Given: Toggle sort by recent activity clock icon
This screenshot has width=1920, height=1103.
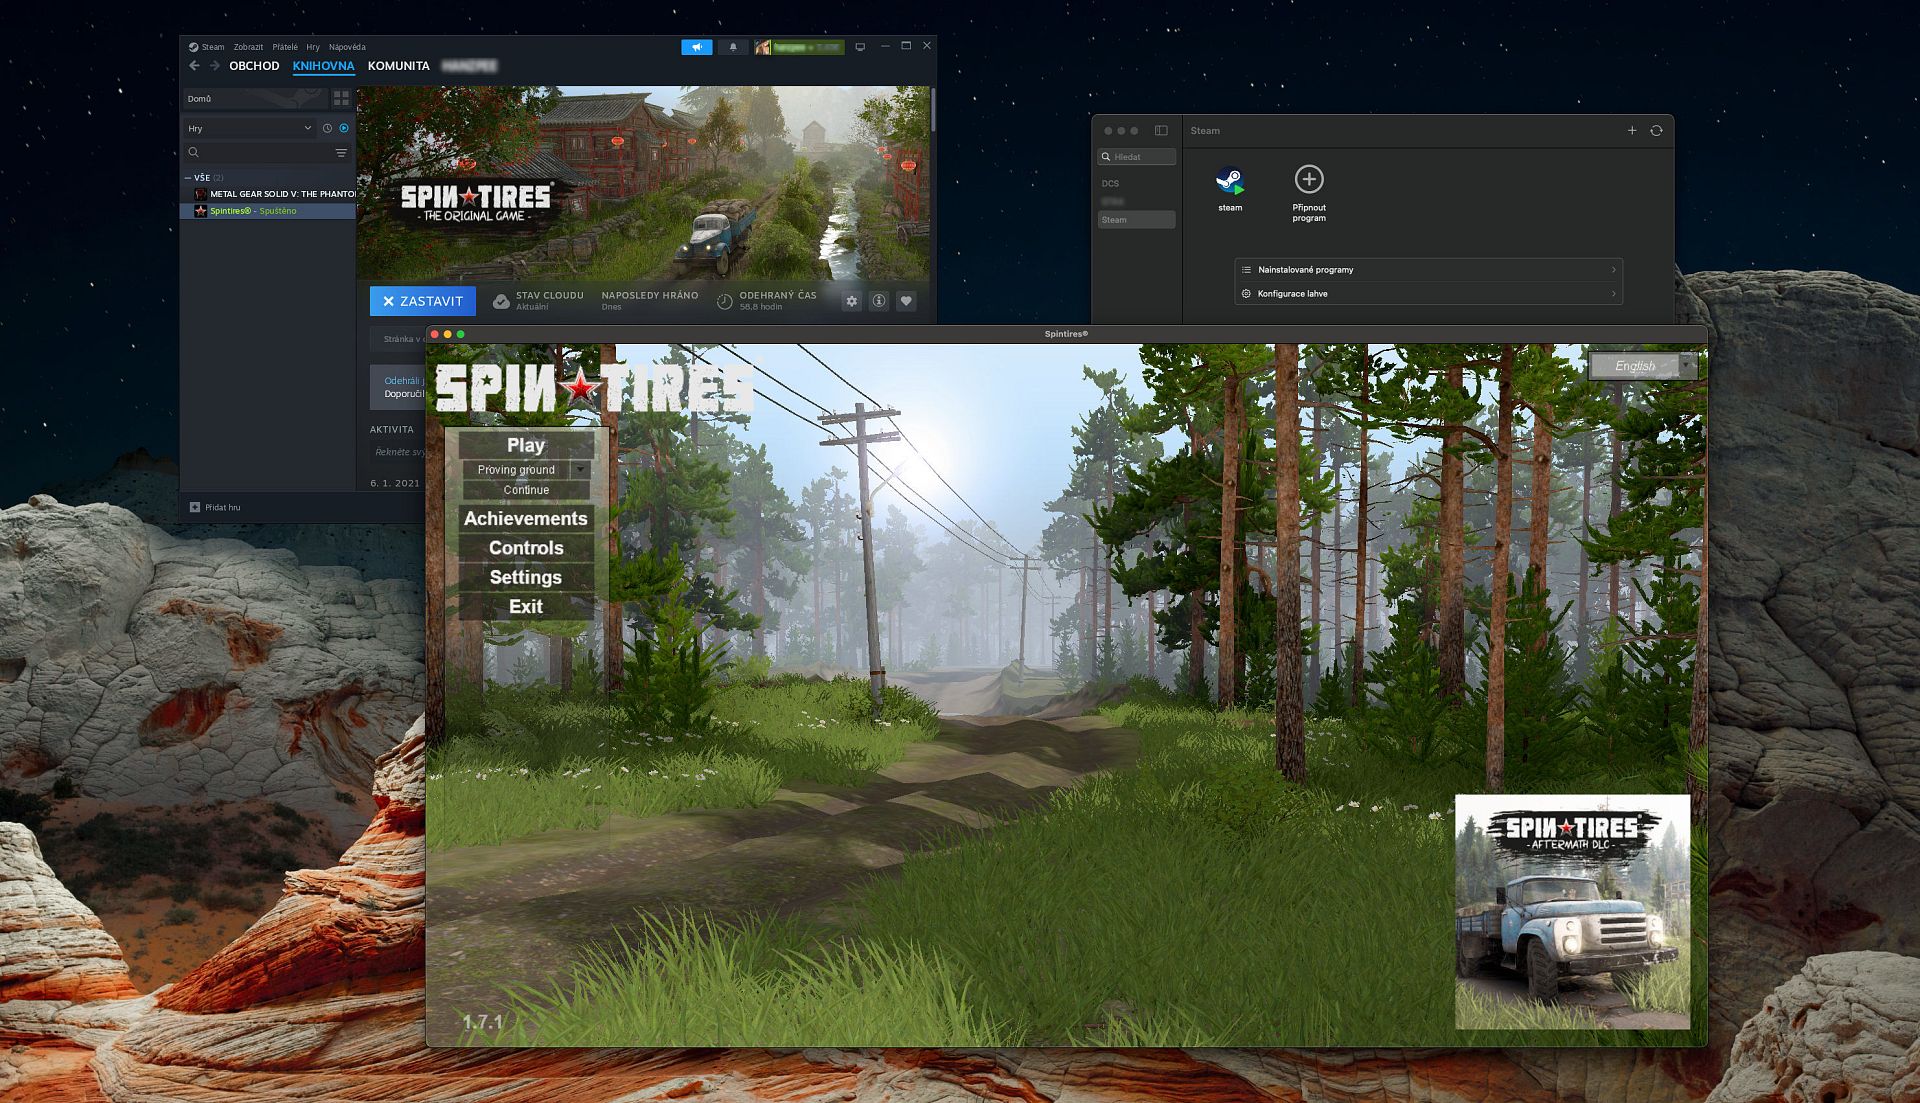Looking at the screenshot, I should (x=327, y=128).
